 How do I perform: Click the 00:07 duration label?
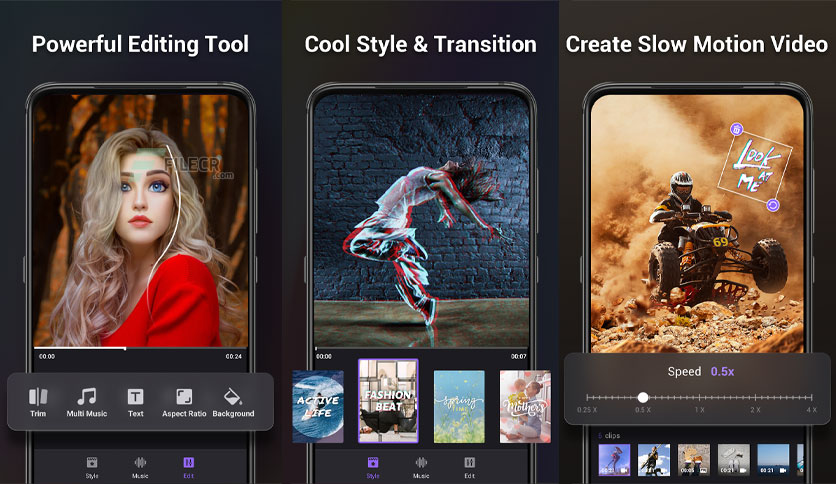point(519,356)
